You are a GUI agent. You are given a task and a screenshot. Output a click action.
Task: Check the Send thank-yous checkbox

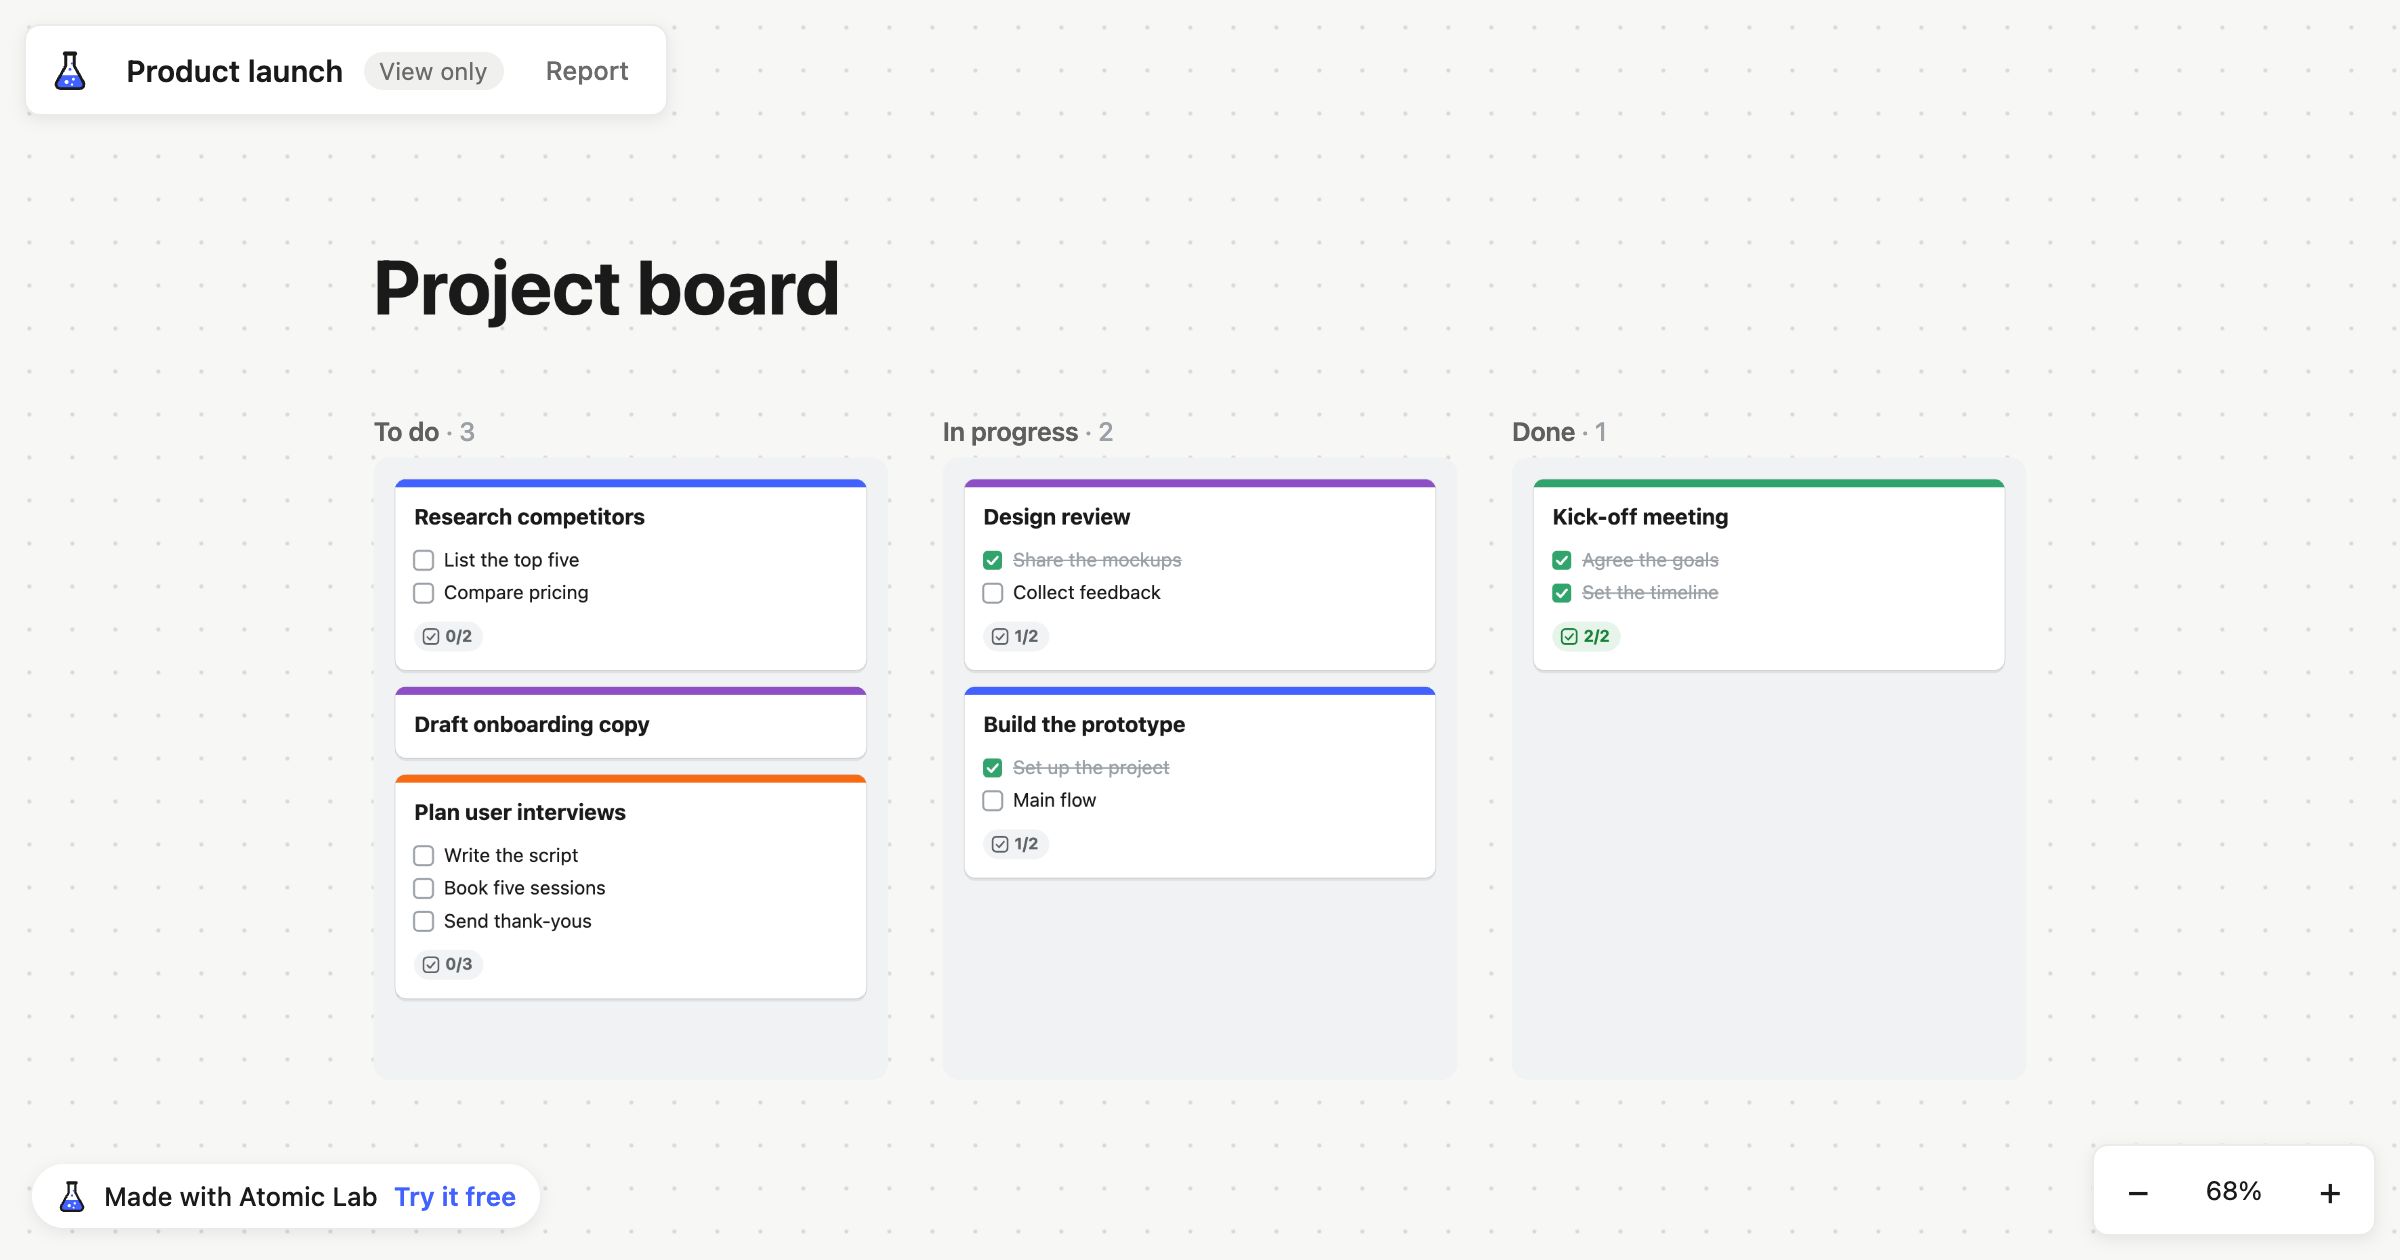(x=424, y=921)
